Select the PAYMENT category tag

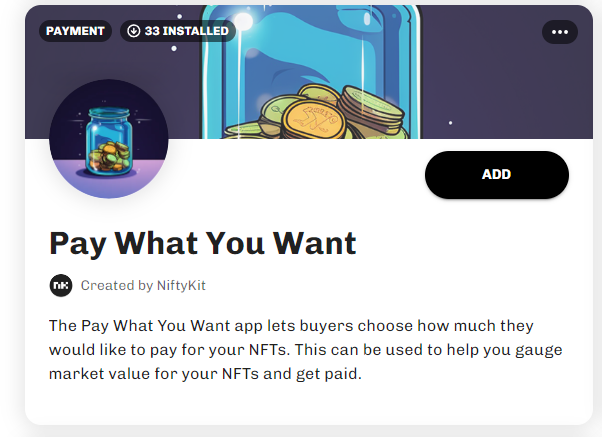75,31
